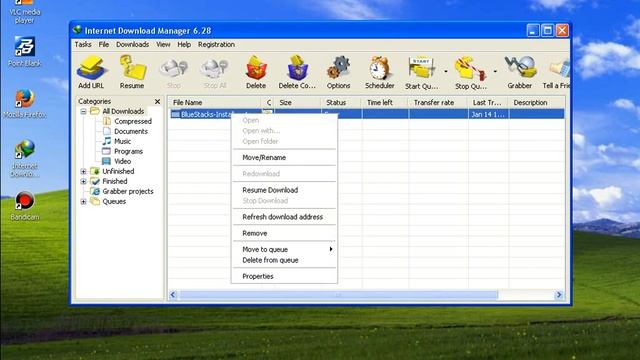The width and height of the screenshot is (640, 360).
Task: Select the BlueStacks-Installer download row
Action: (x=367, y=114)
